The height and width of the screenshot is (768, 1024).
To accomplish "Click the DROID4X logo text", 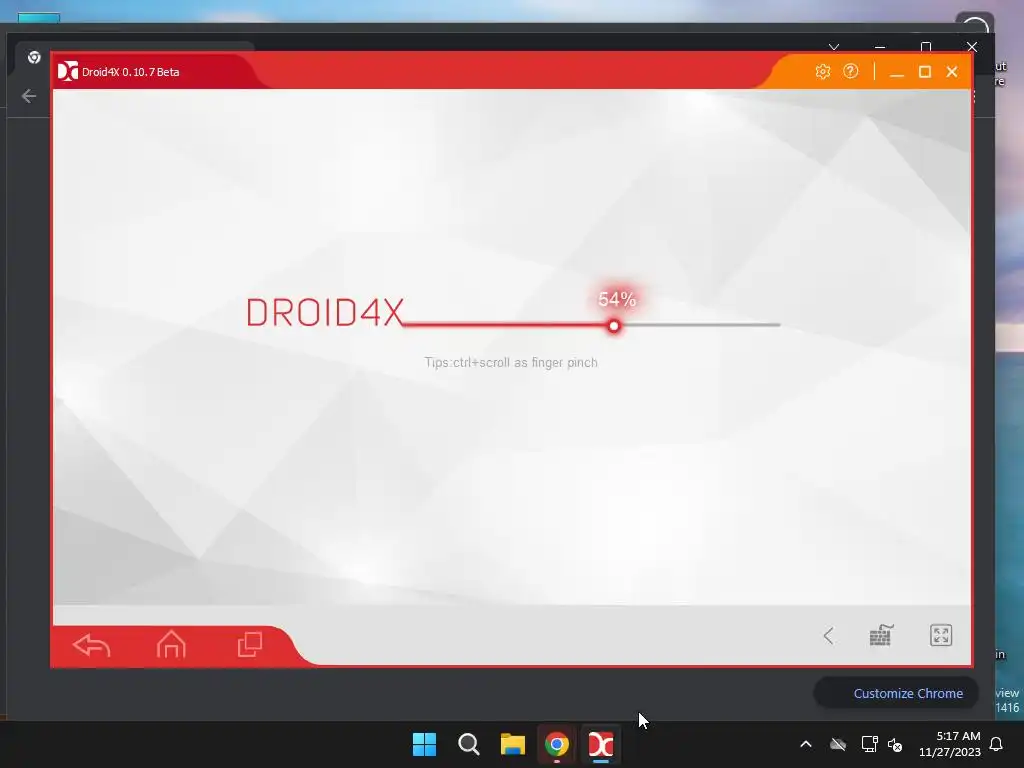I will (325, 313).
